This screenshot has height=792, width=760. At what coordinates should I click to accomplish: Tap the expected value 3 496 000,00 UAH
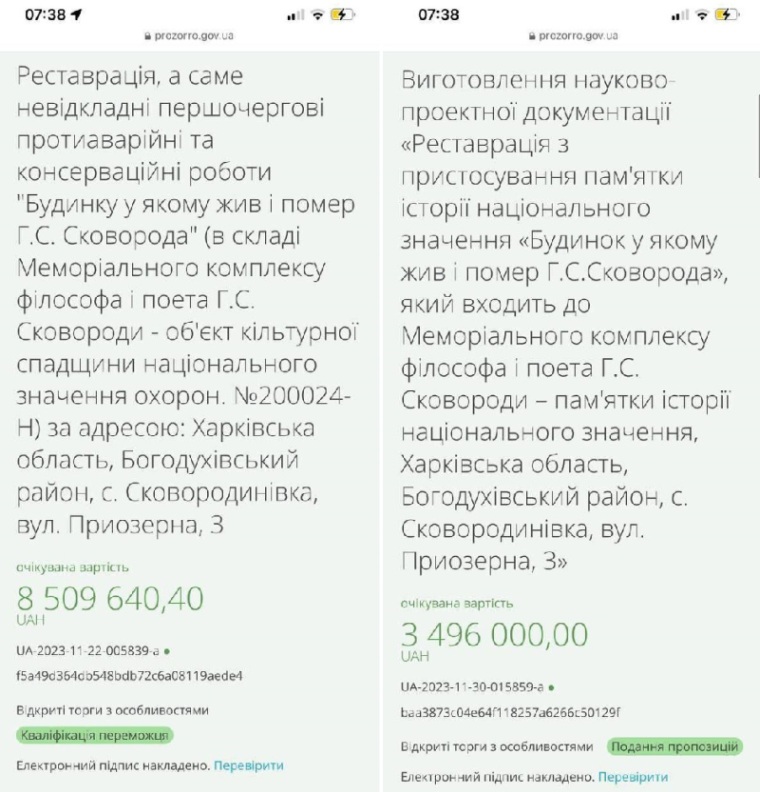[x=494, y=634]
